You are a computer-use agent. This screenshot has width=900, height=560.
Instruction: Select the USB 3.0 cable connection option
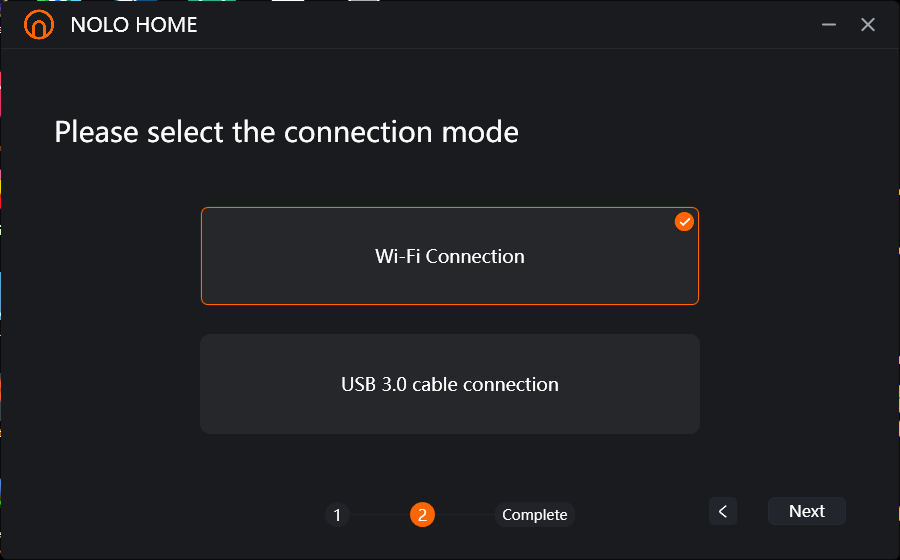coord(449,384)
